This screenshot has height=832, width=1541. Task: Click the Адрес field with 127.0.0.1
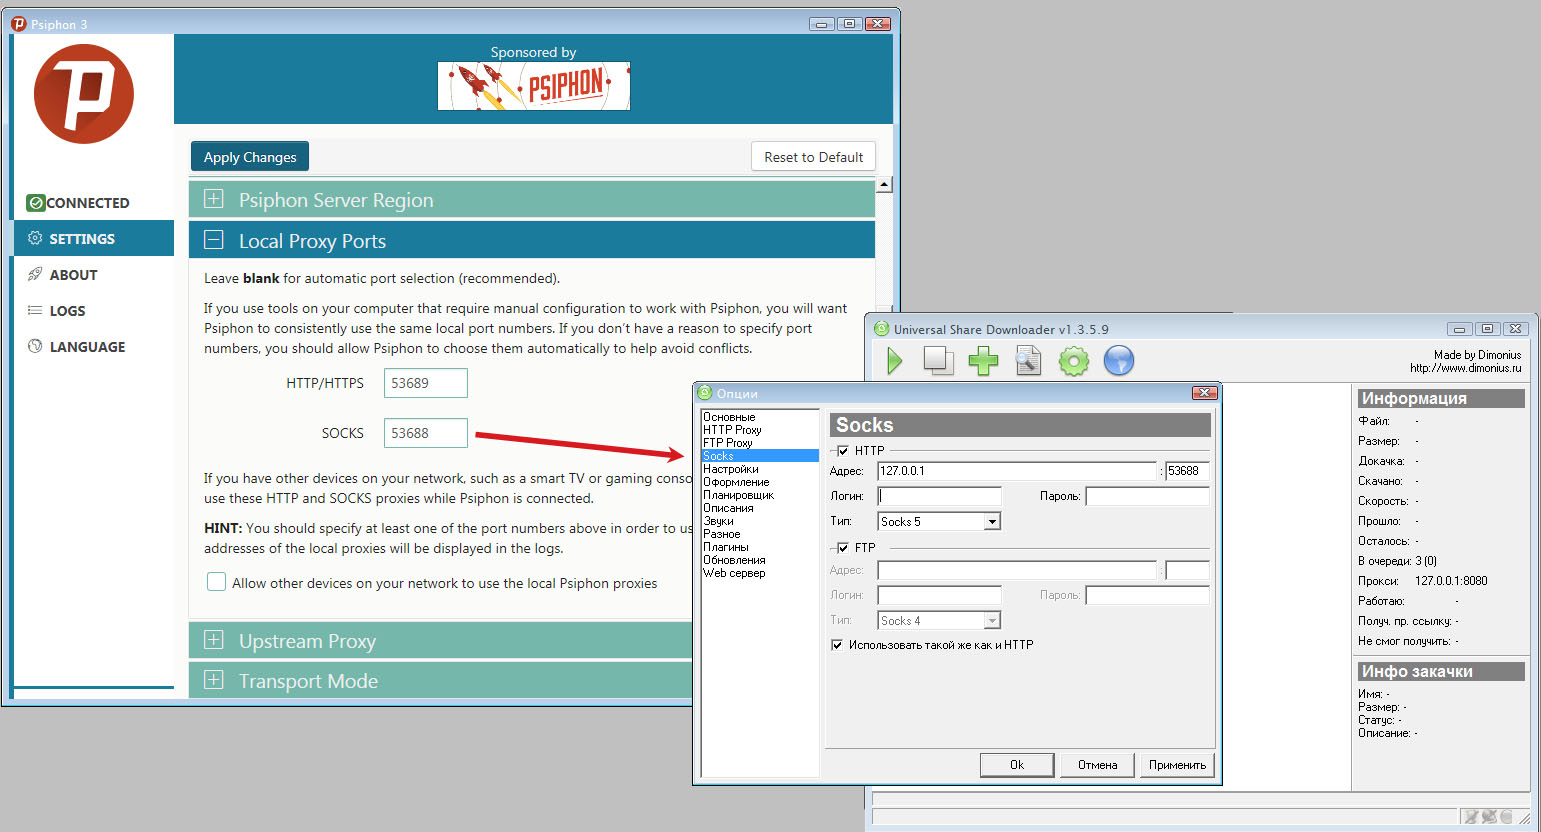tap(1017, 471)
